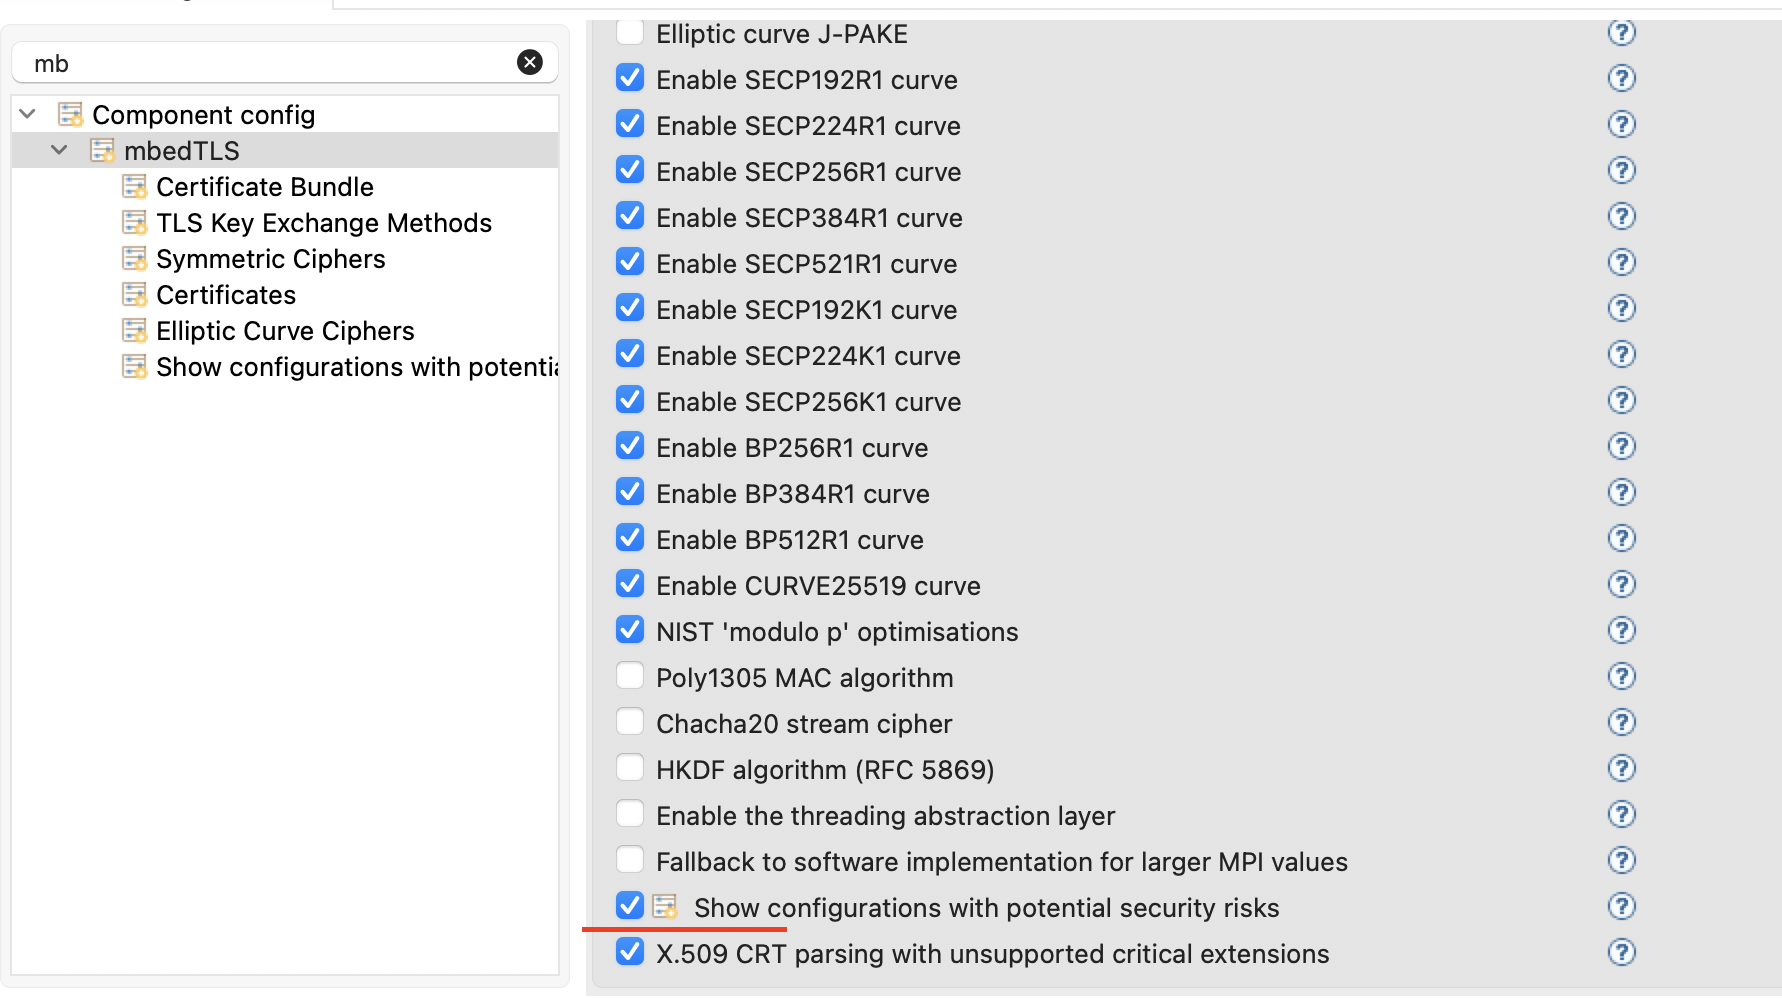This screenshot has width=1782, height=998.
Task: Open help for HKDF algorithm (RFC 5869)
Action: [1621, 768]
